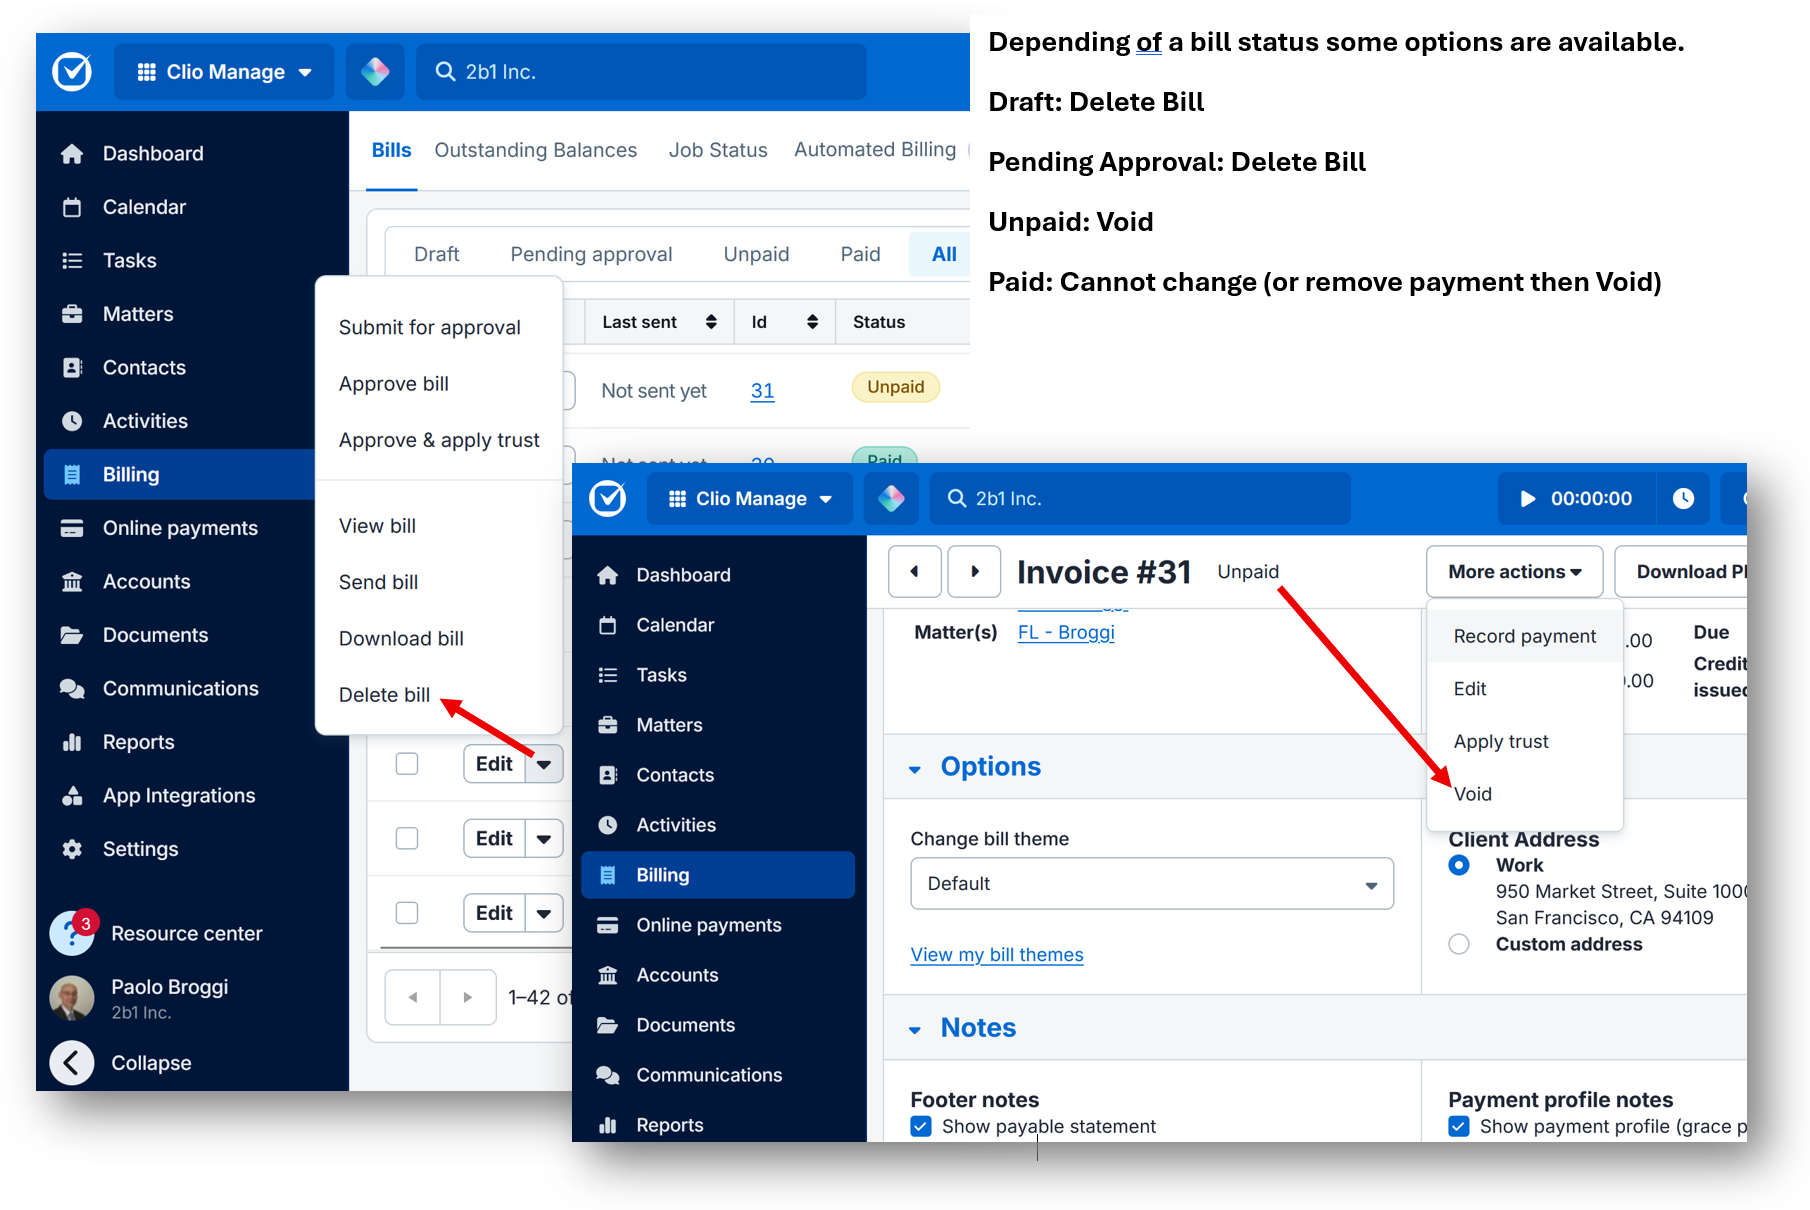Collapse the Options section

(916, 768)
